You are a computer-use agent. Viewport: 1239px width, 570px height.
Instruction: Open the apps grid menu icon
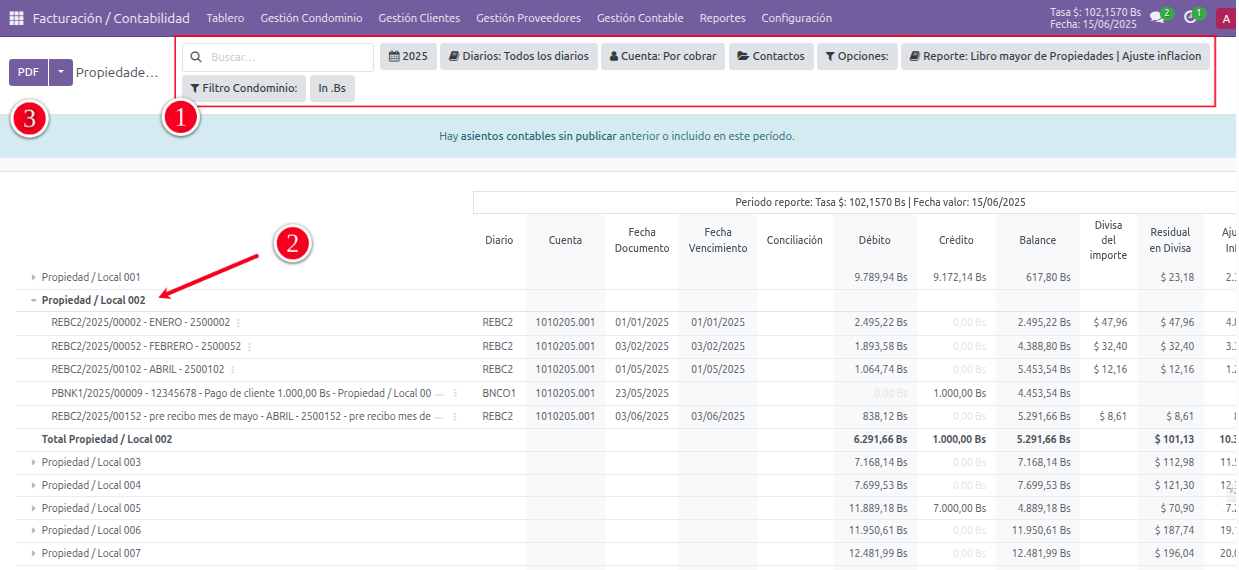coord(16,18)
